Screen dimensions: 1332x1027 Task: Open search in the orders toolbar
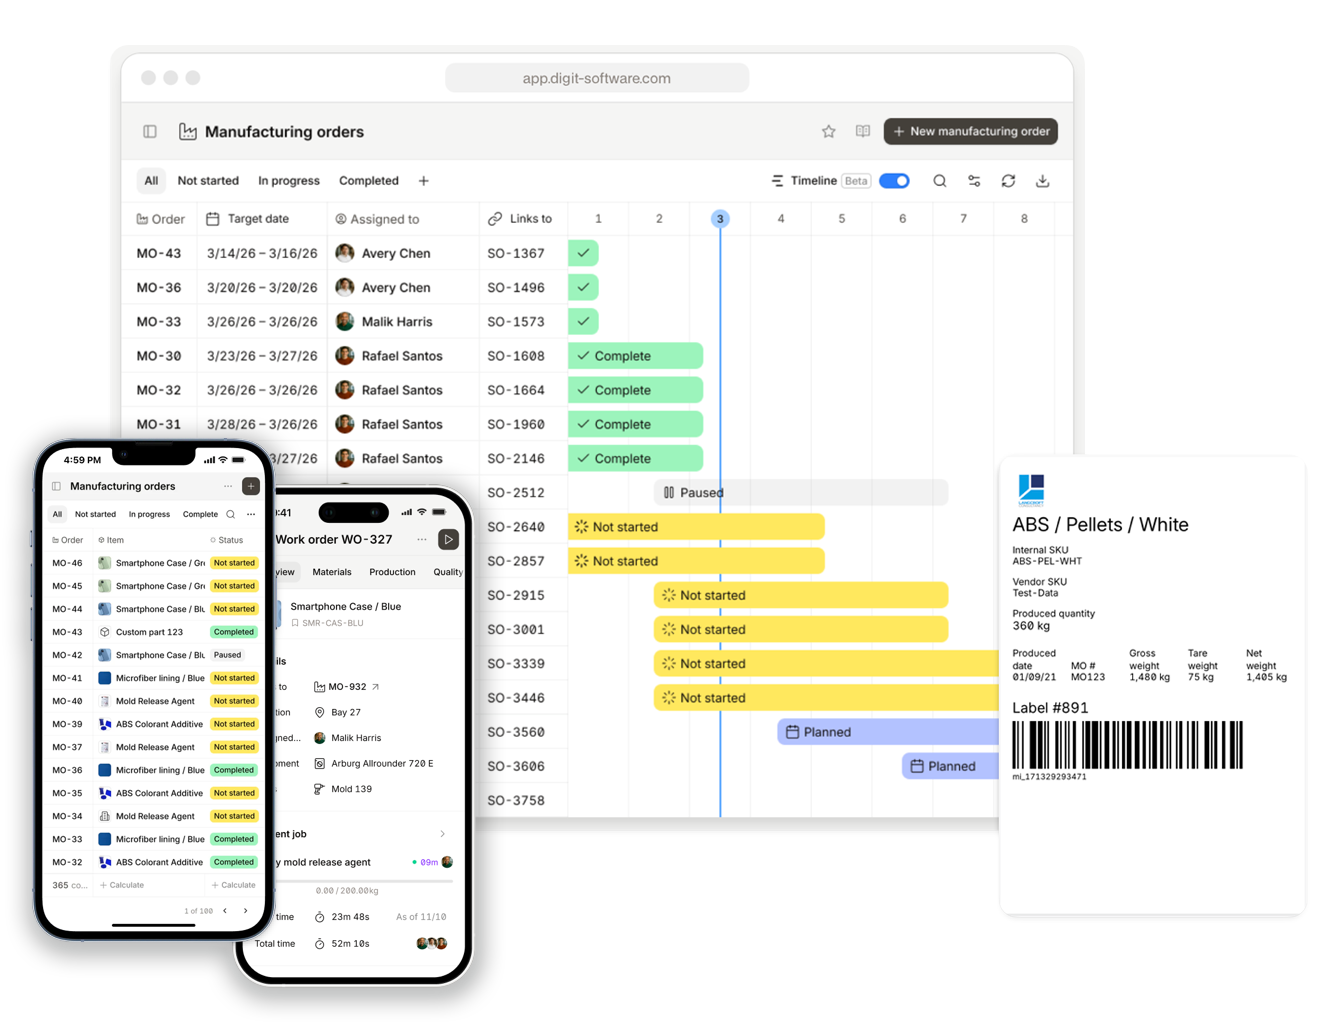tap(939, 181)
